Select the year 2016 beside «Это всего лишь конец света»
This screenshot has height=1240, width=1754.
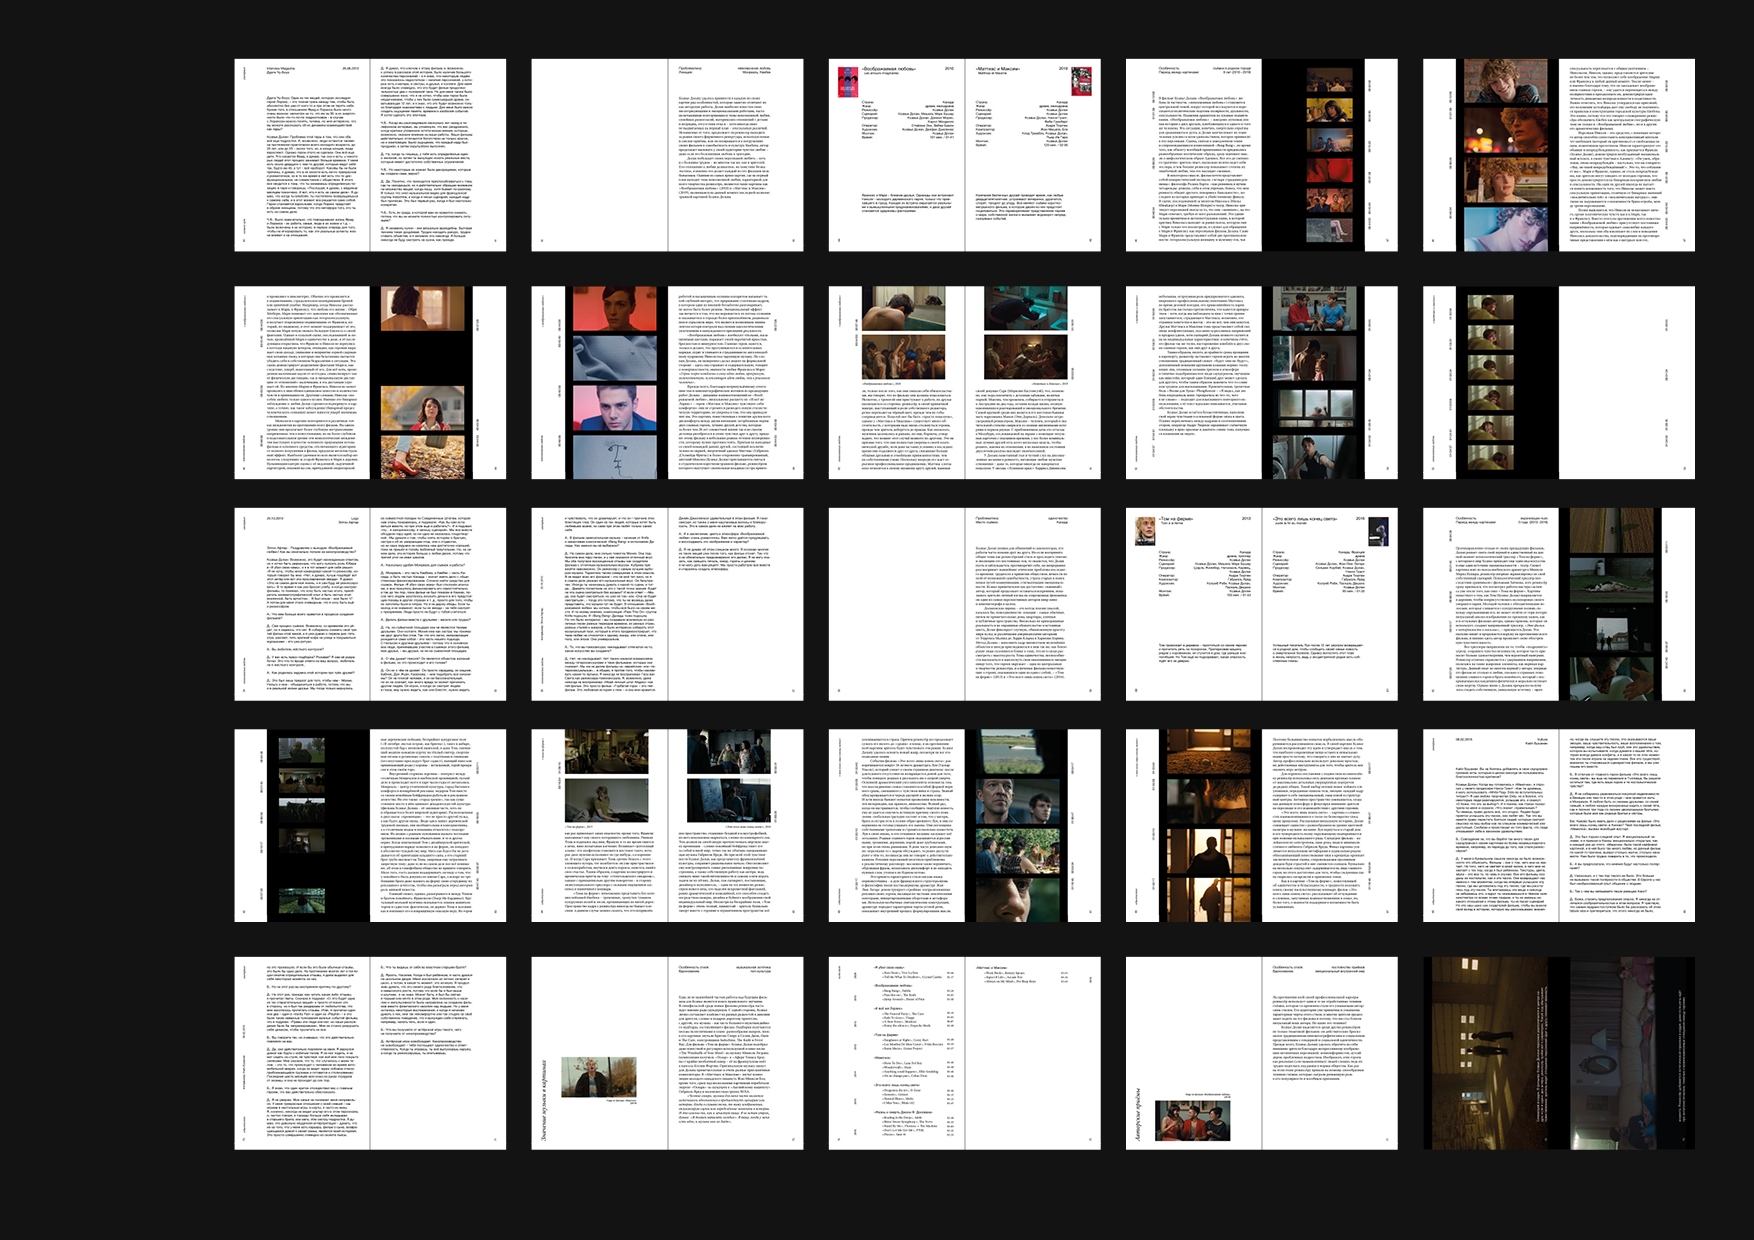point(1360,519)
